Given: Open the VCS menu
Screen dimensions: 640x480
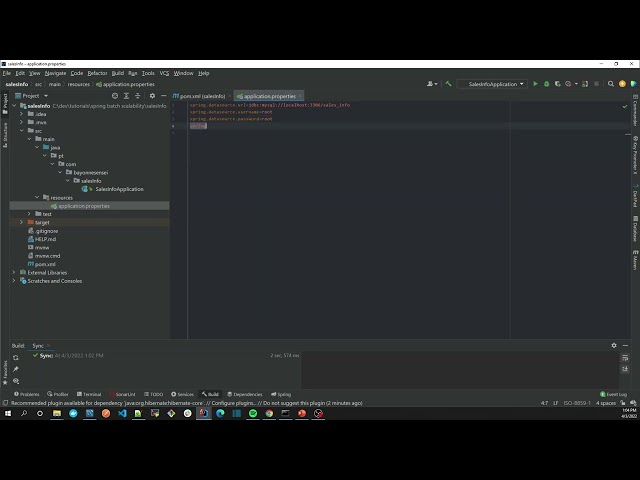Looking at the screenshot, I should (164, 73).
